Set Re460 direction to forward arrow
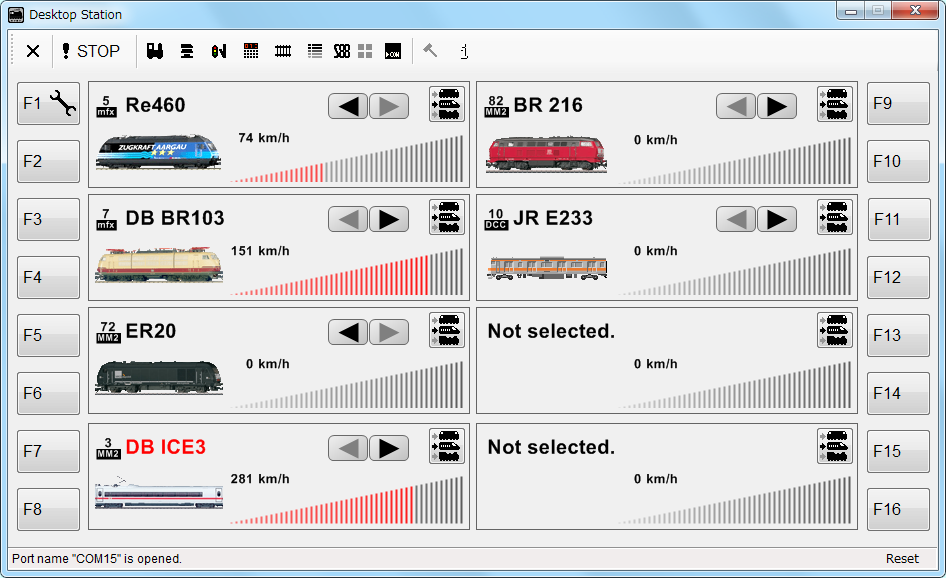946x578 pixels. click(x=389, y=106)
